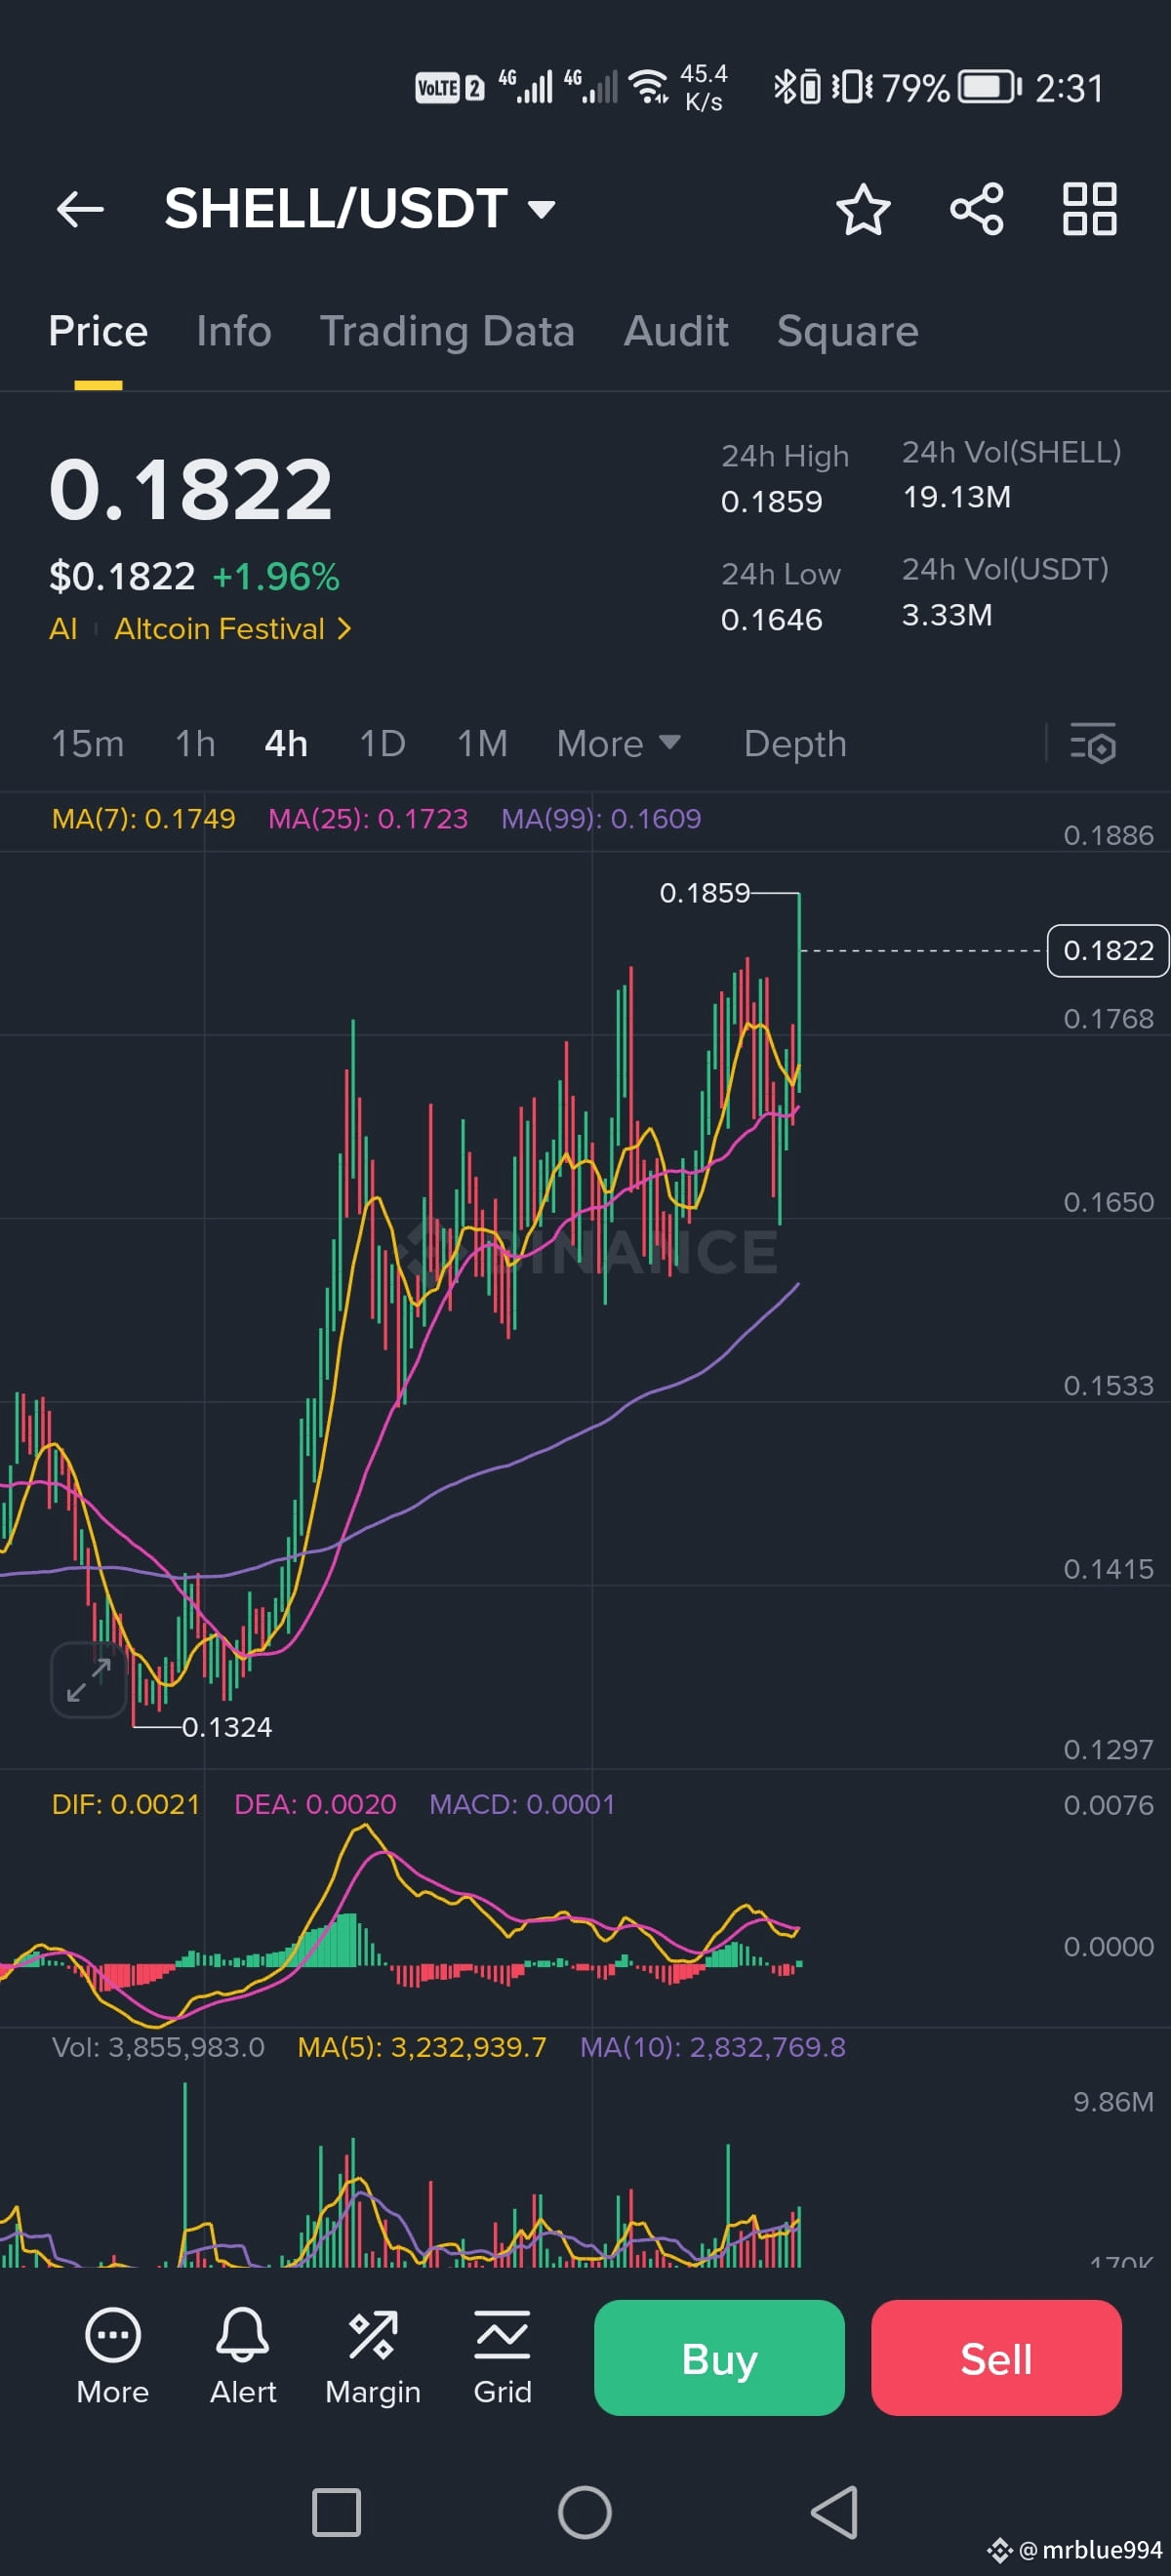The image size is (1171, 2576).
Task: Tap the green Buy button
Action: (719, 2358)
